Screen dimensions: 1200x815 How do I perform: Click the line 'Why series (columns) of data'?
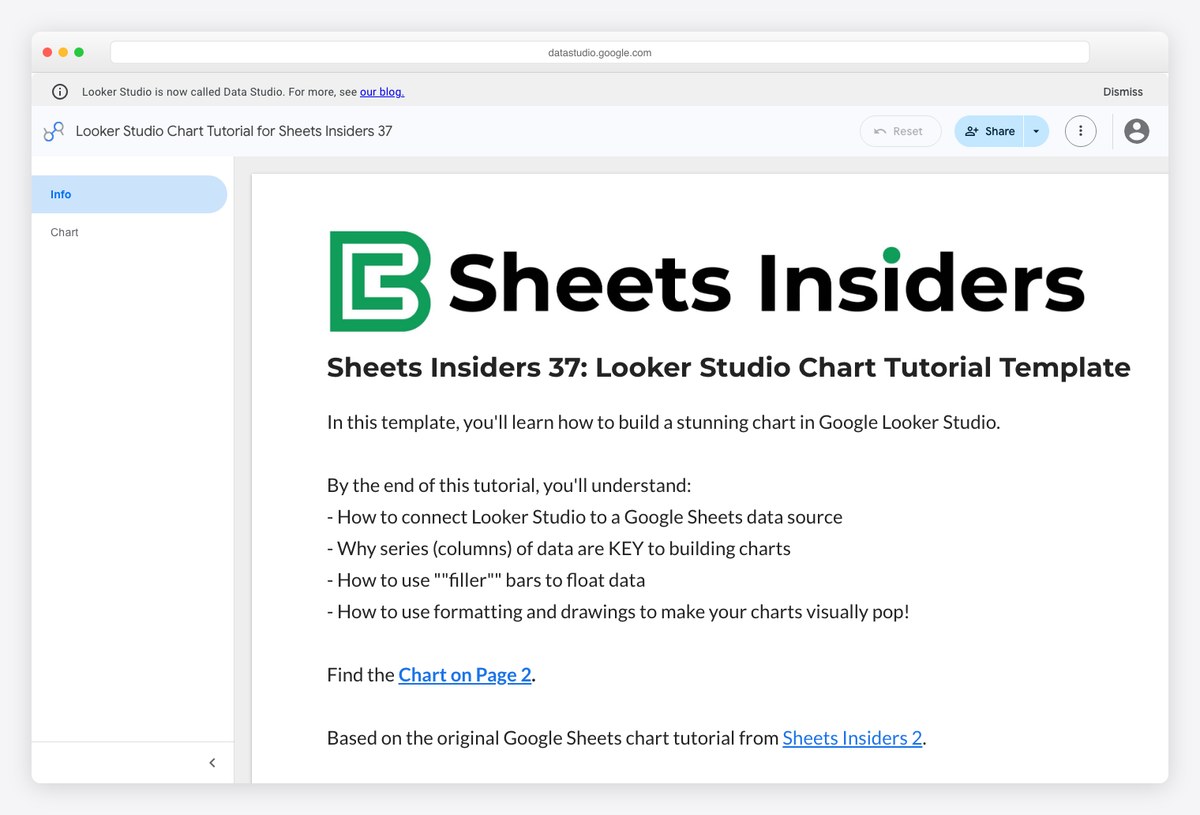point(559,549)
